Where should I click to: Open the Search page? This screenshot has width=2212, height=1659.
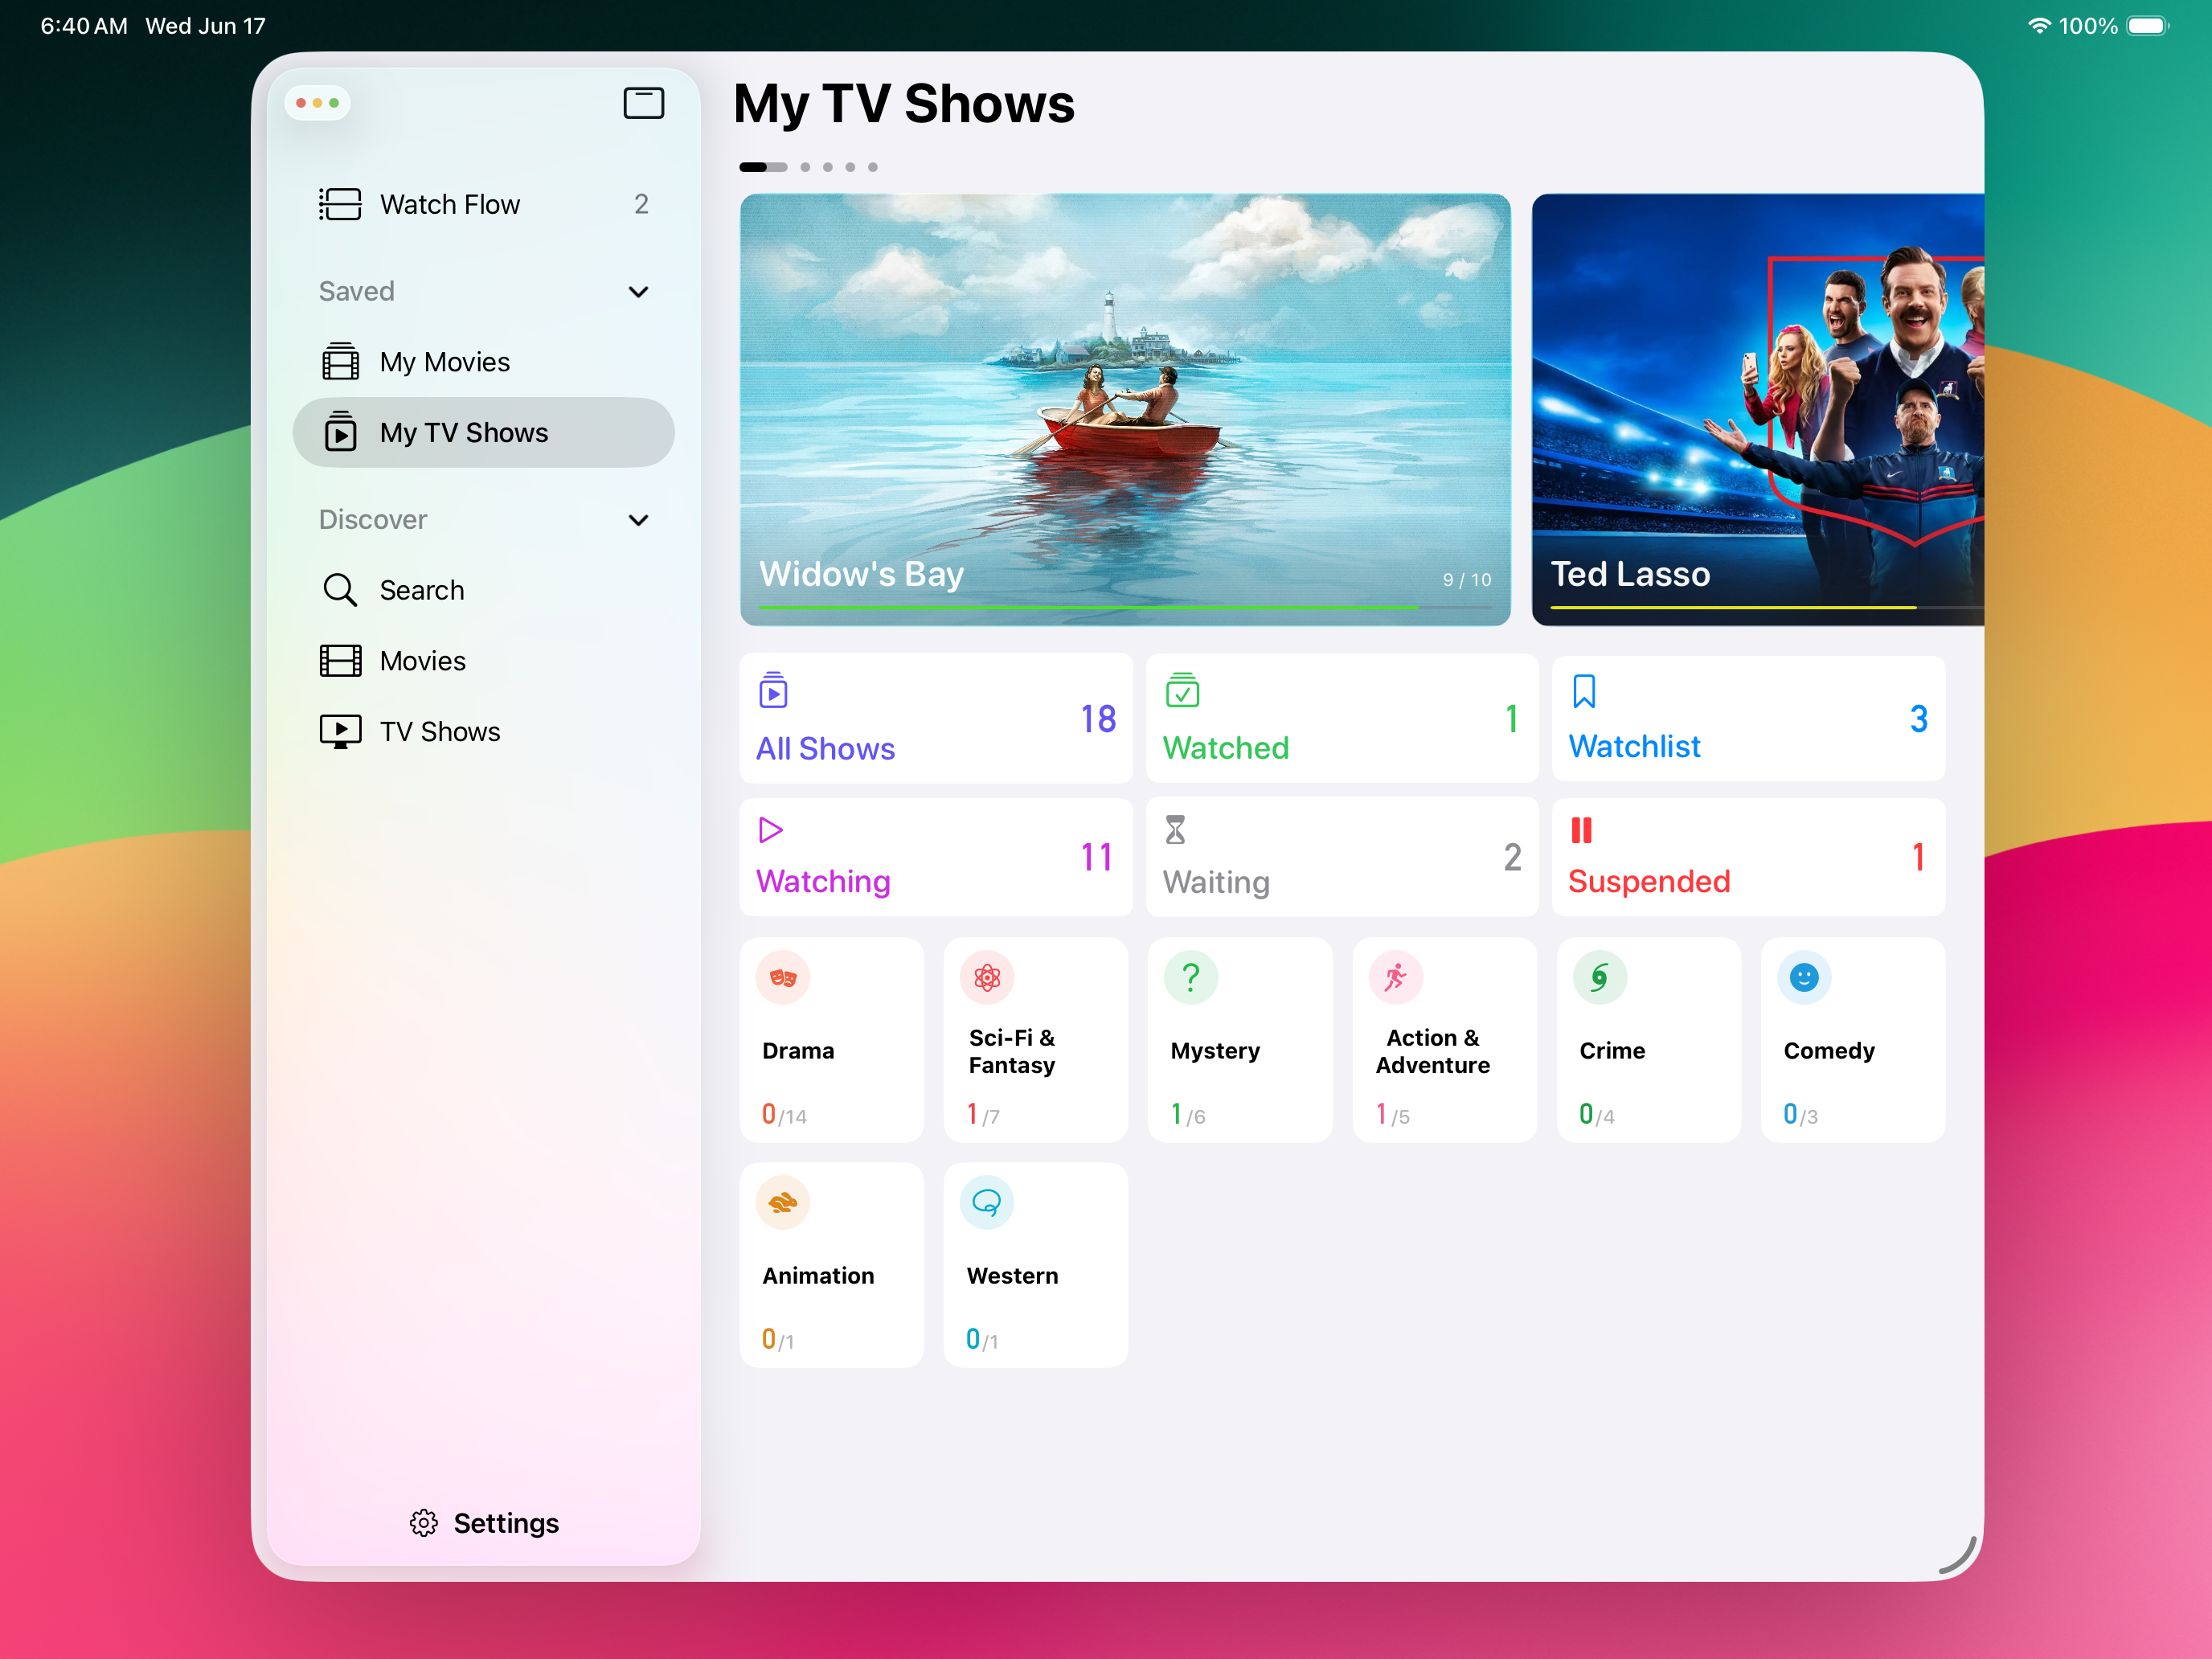484,590
